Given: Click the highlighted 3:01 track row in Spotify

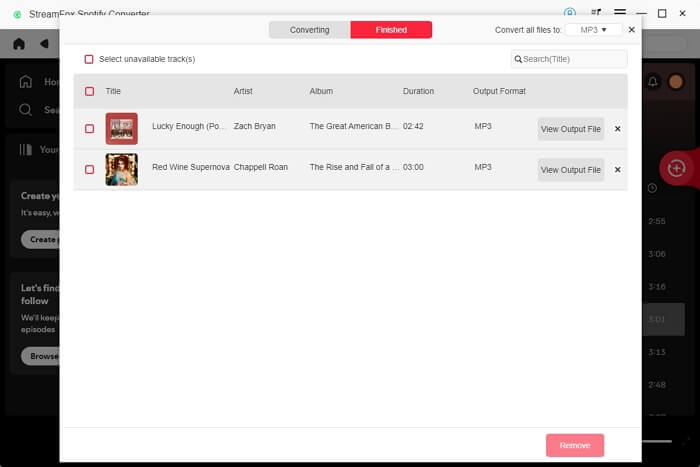Looking at the screenshot, I should tap(664, 319).
